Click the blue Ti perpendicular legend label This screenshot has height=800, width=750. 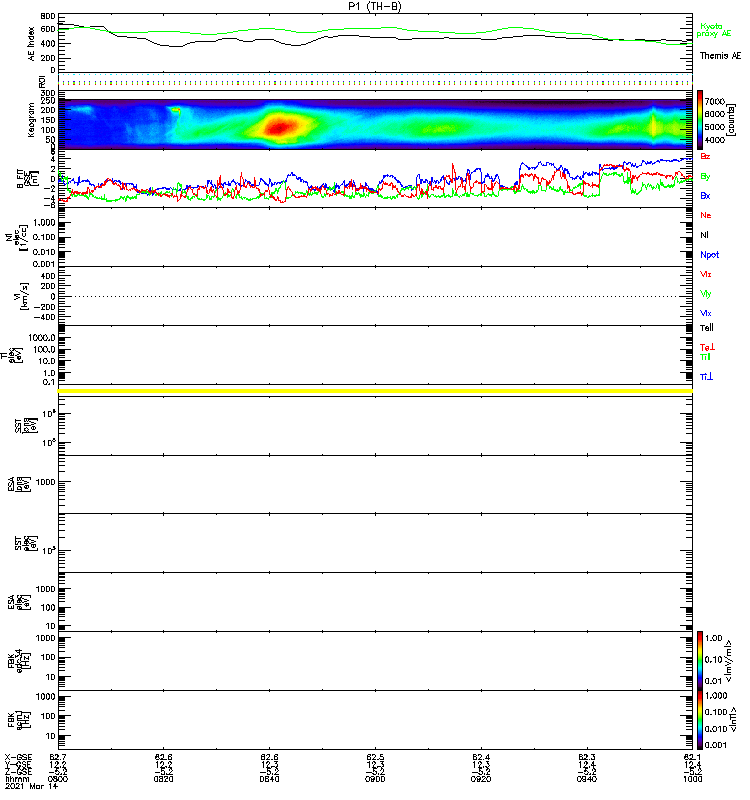[706, 377]
